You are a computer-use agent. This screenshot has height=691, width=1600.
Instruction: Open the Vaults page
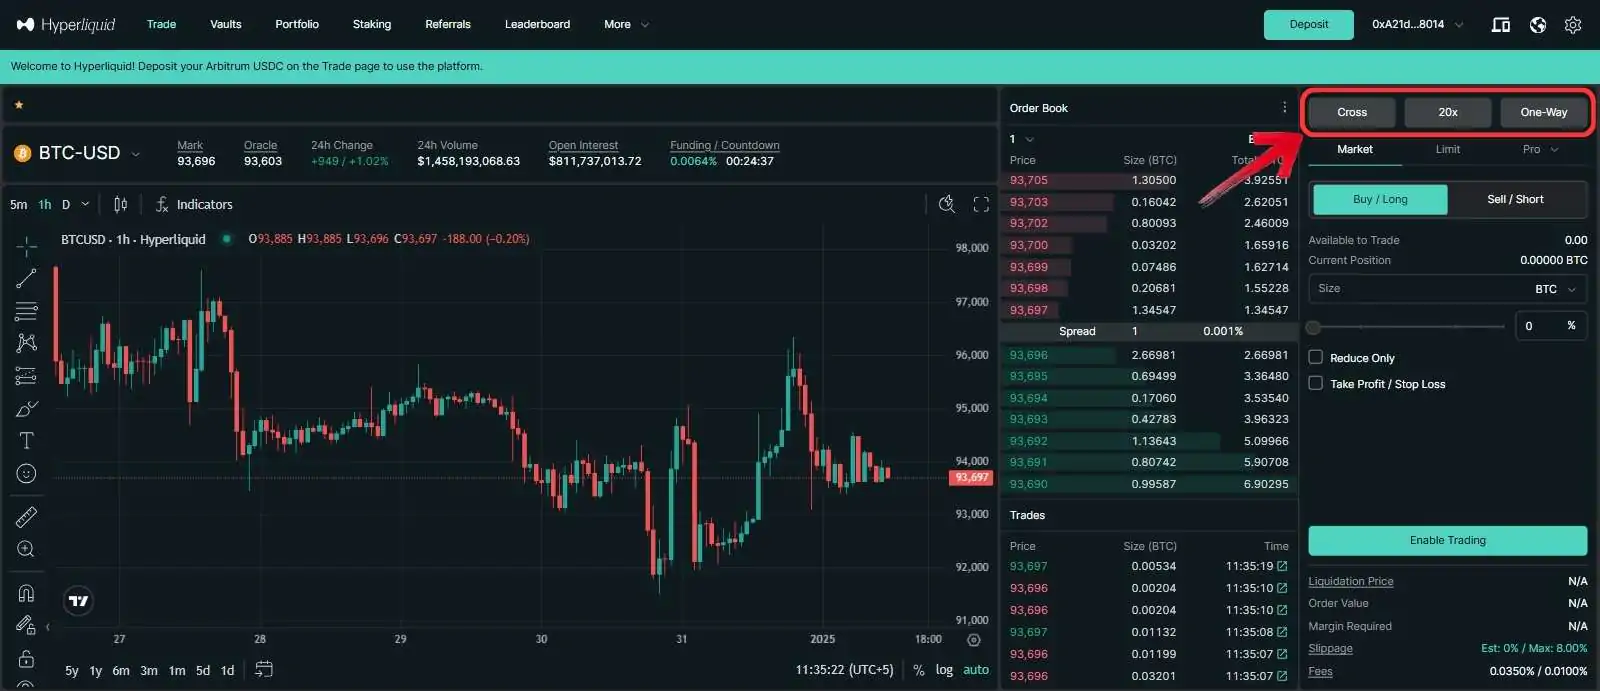point(226,24)
